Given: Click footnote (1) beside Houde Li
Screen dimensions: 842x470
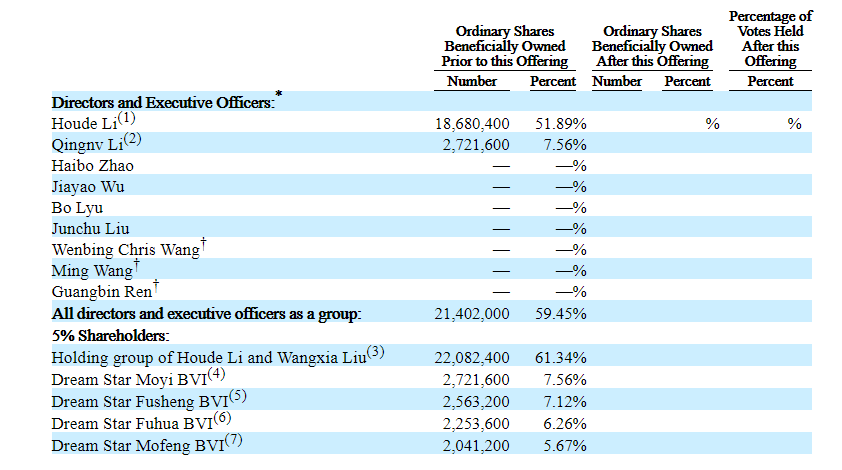Looking at the screenshot, I should click(x=126, y=119).
